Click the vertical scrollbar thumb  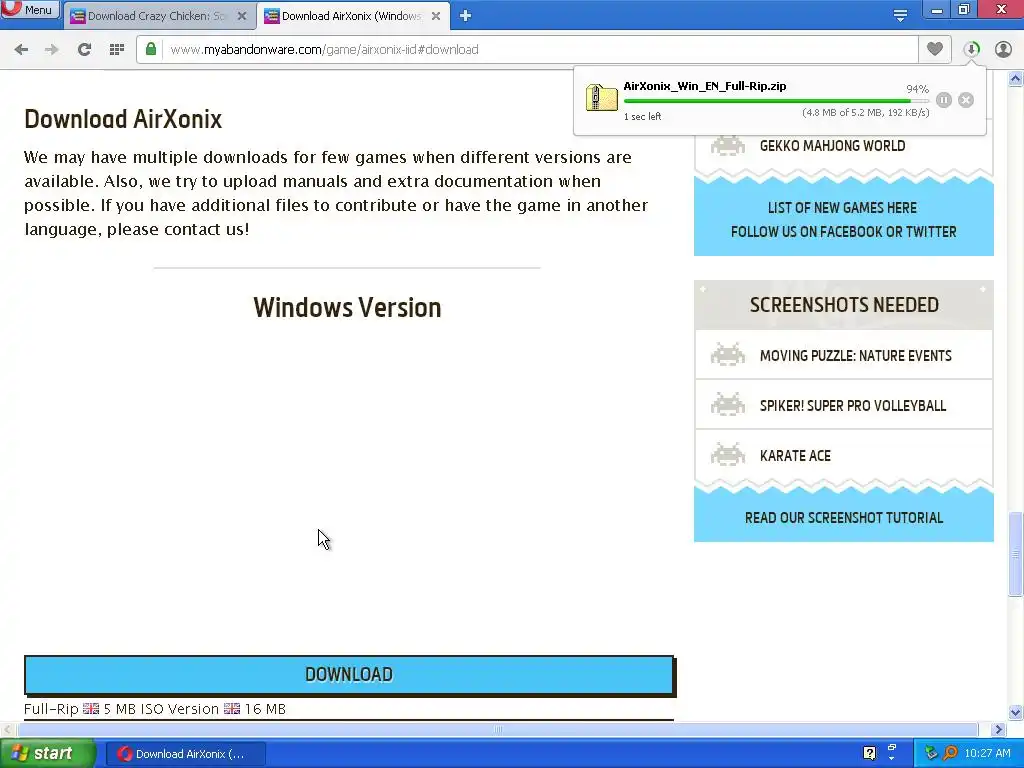tap(1016, 554)
